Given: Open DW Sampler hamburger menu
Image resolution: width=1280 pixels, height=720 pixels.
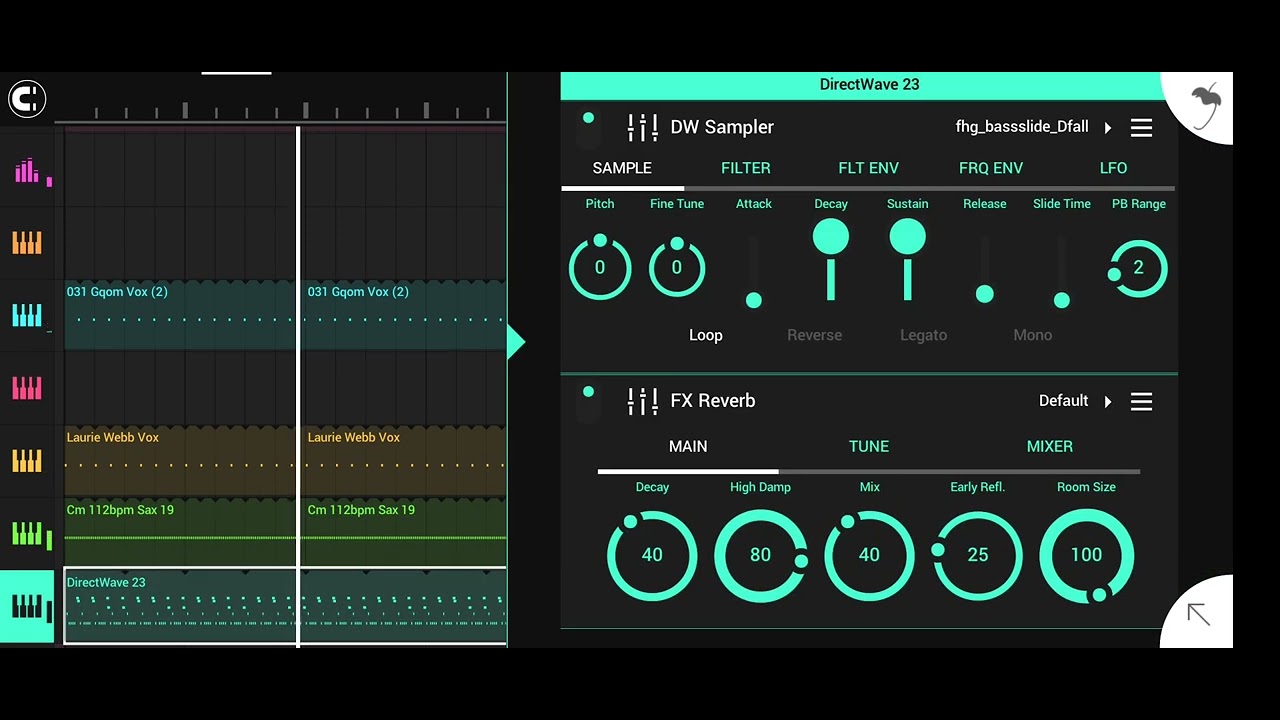Looking at the screenshot, I should click(1141, 127).
